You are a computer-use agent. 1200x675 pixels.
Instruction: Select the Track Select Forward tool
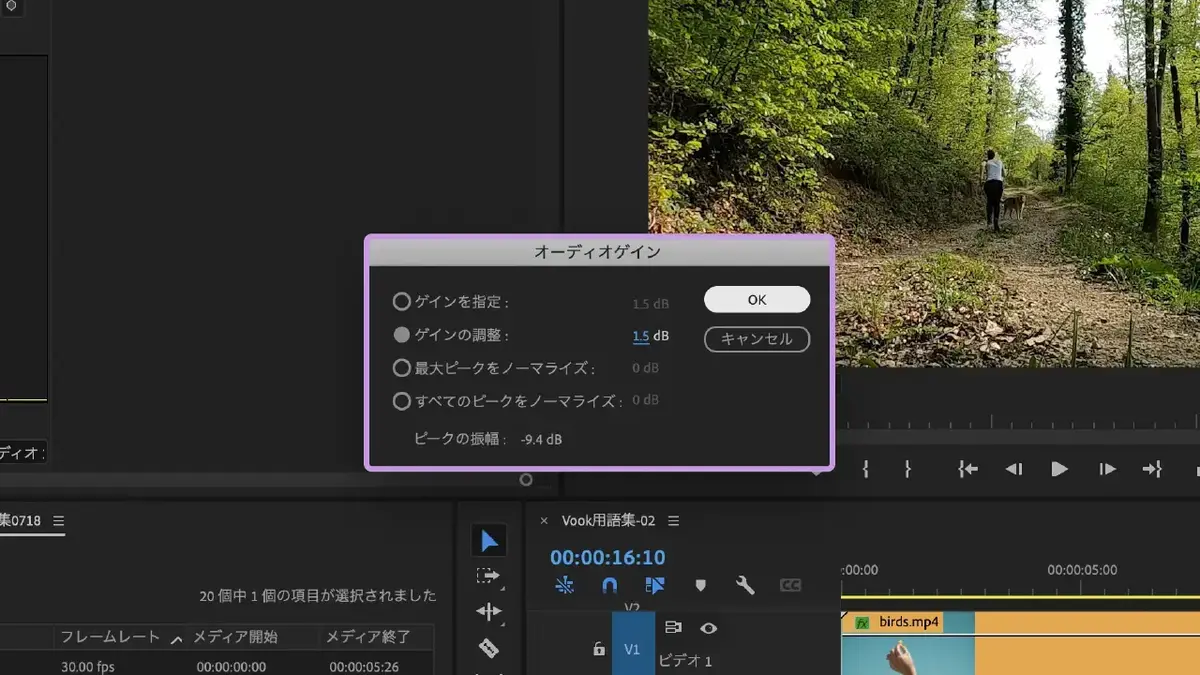click(x=488, y=576)
